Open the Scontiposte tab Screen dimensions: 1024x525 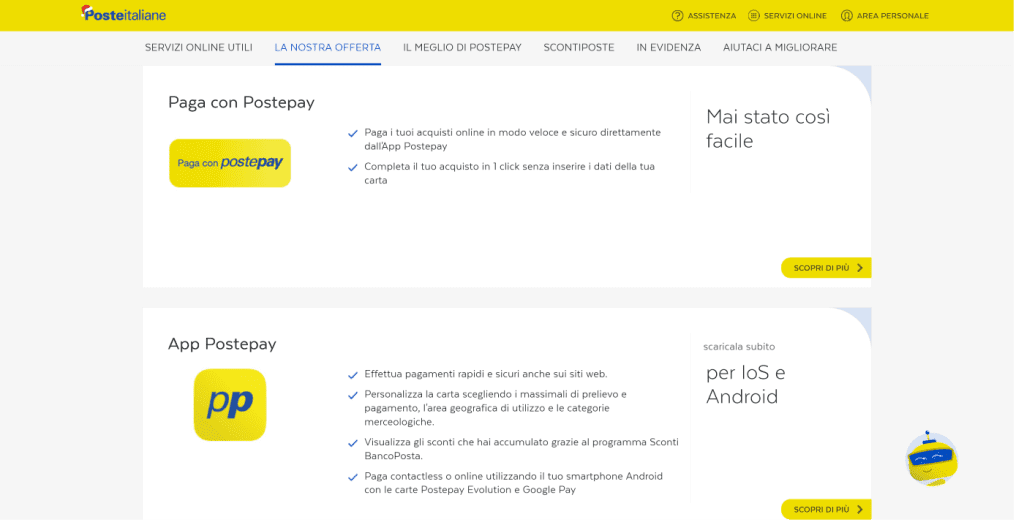579,47
